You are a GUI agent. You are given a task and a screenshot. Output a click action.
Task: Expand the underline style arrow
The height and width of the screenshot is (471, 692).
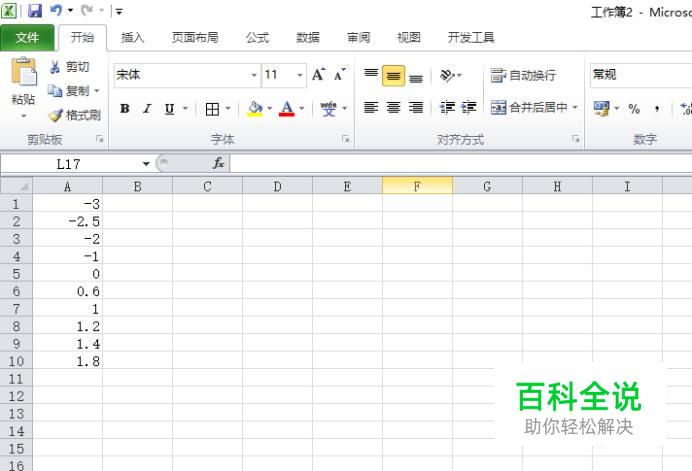tap(185, 109)
